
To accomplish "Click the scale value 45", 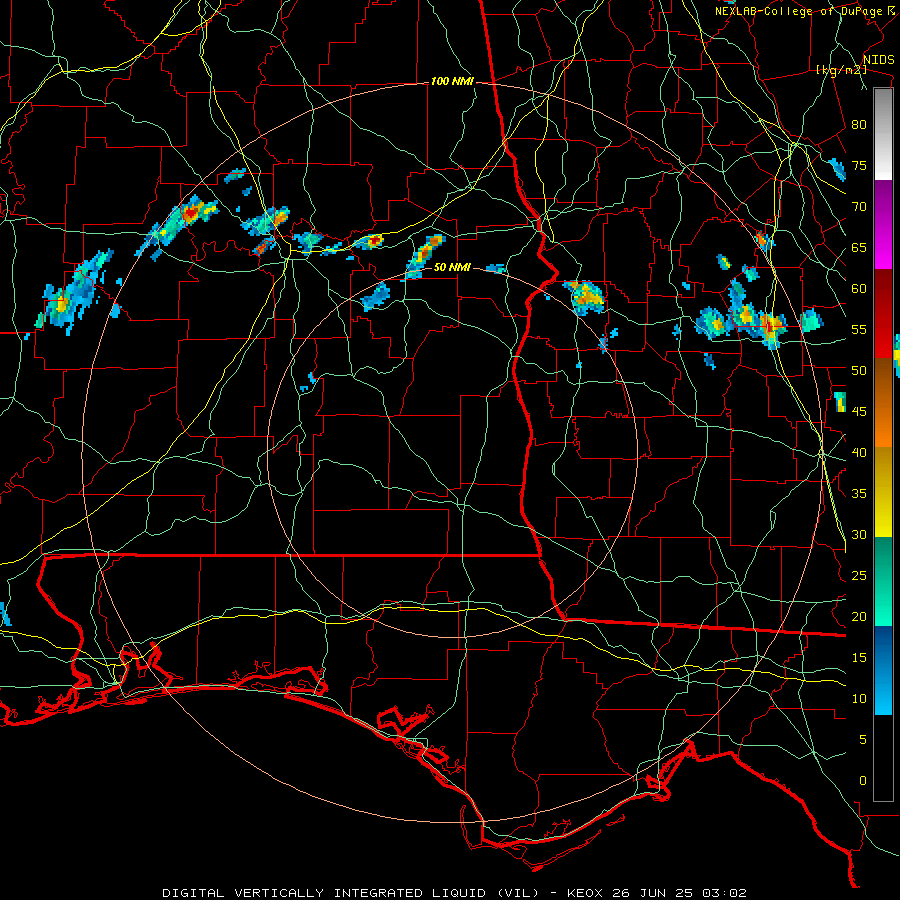I will (x=859, y=412).
